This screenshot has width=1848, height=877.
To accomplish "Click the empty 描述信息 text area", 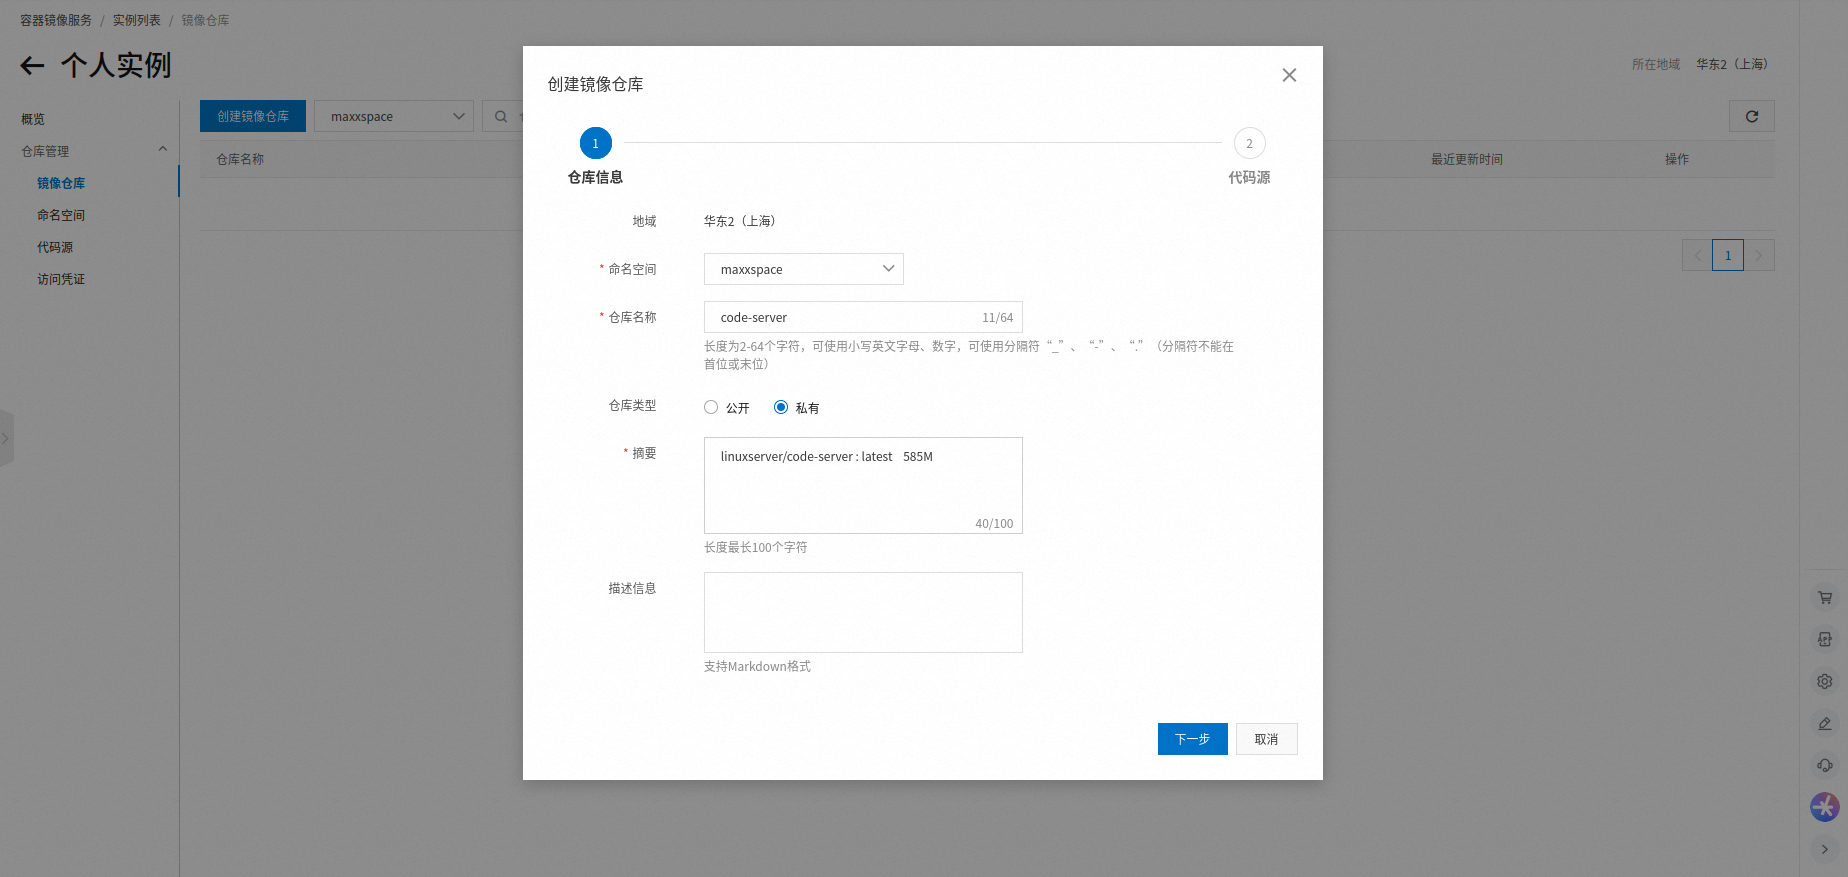I will (x=863, y=612).
